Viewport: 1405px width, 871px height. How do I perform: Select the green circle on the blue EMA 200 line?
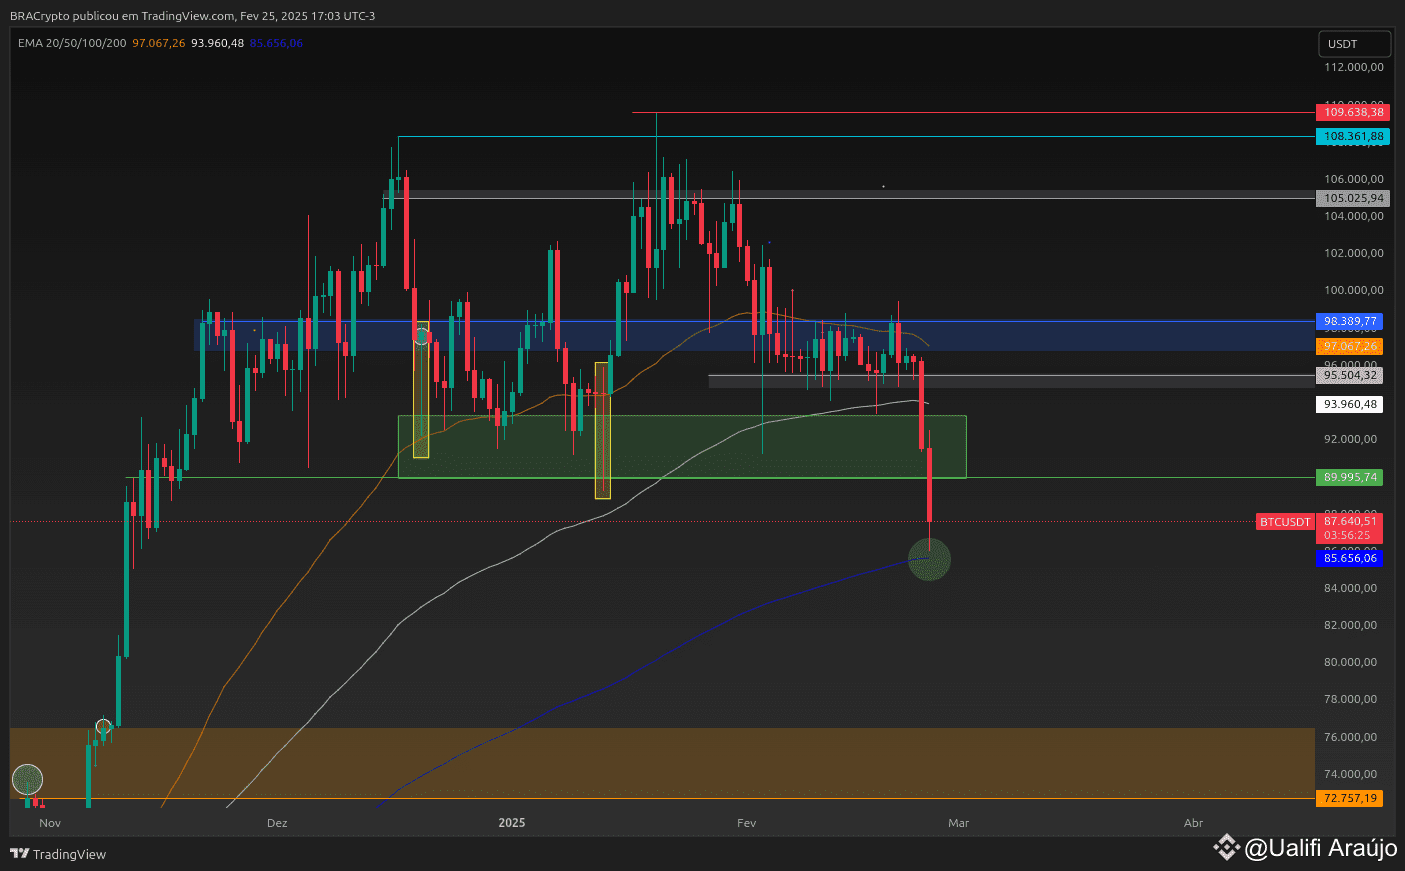[x=929, y=559]
